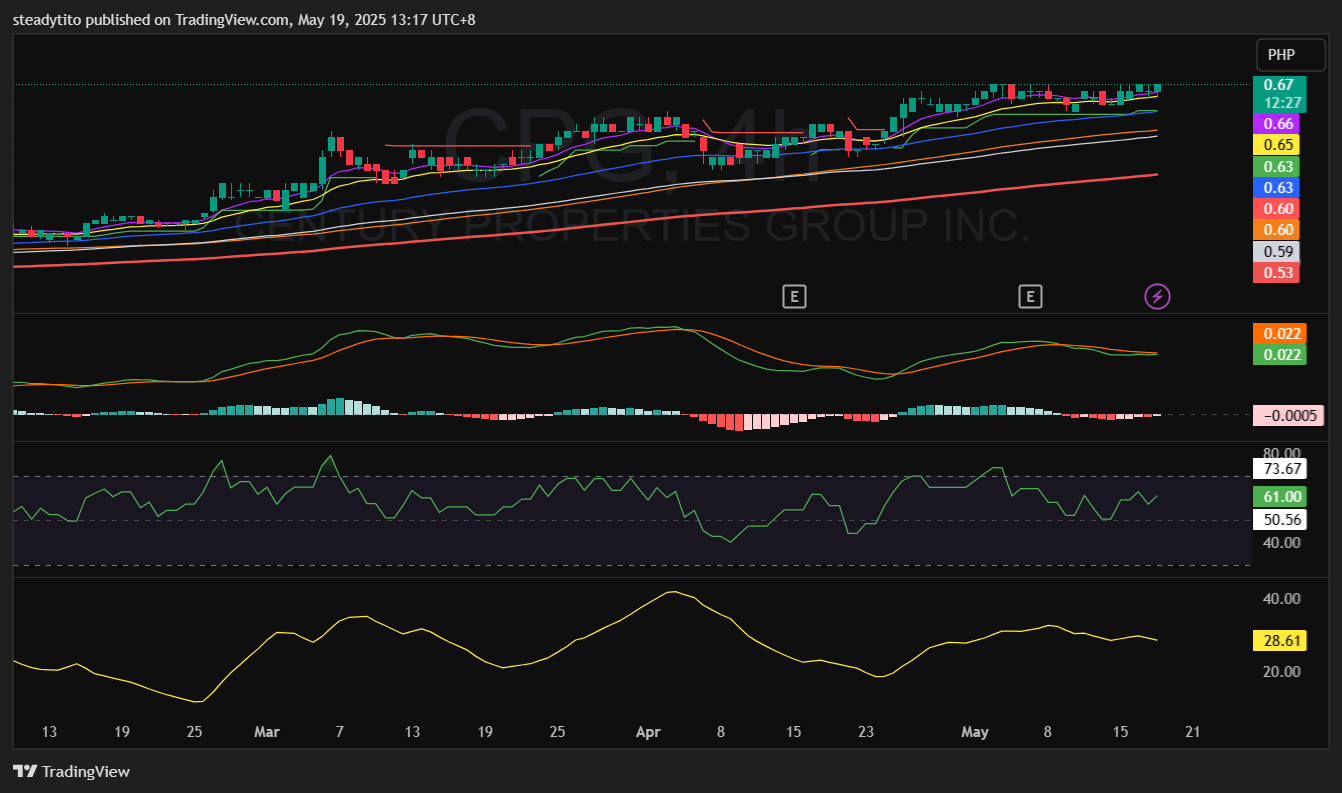Click the 'May' label on time axis
Image resolution: width=1342 pixels, height=793 pixels.
click(x=974, y=732)
